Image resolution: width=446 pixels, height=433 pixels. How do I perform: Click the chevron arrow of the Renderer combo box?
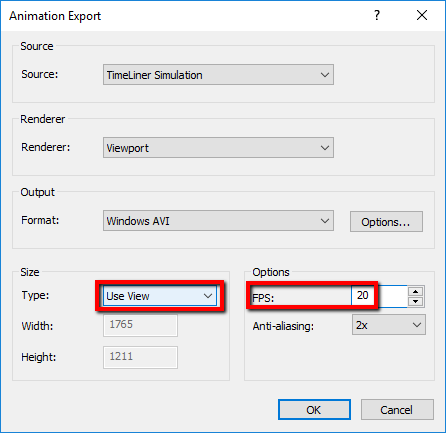(325, 148)
